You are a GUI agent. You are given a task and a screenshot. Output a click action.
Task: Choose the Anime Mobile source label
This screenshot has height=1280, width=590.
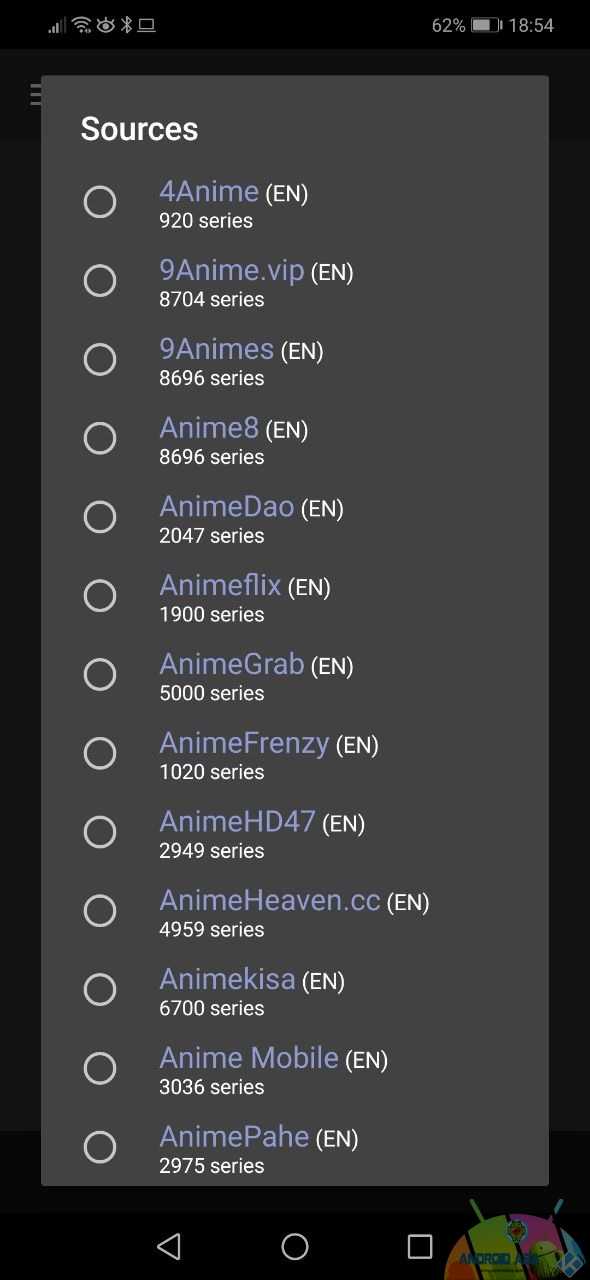pos(249,1058)
